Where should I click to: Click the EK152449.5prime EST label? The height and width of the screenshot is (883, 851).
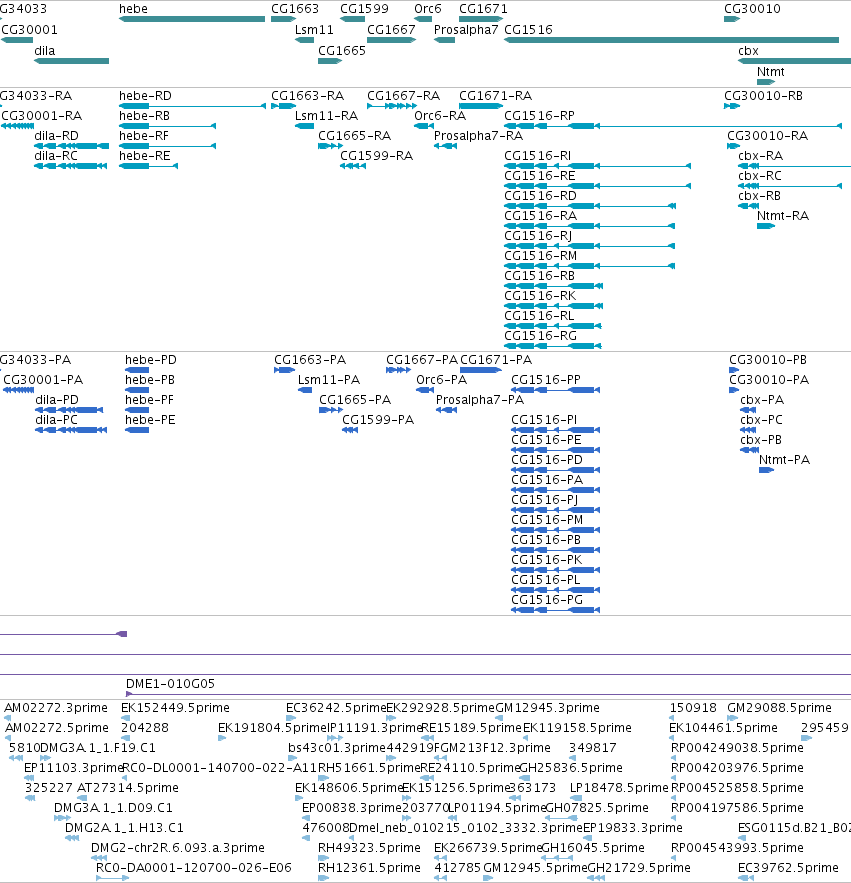pyautogui.click(x=176, y=708)
